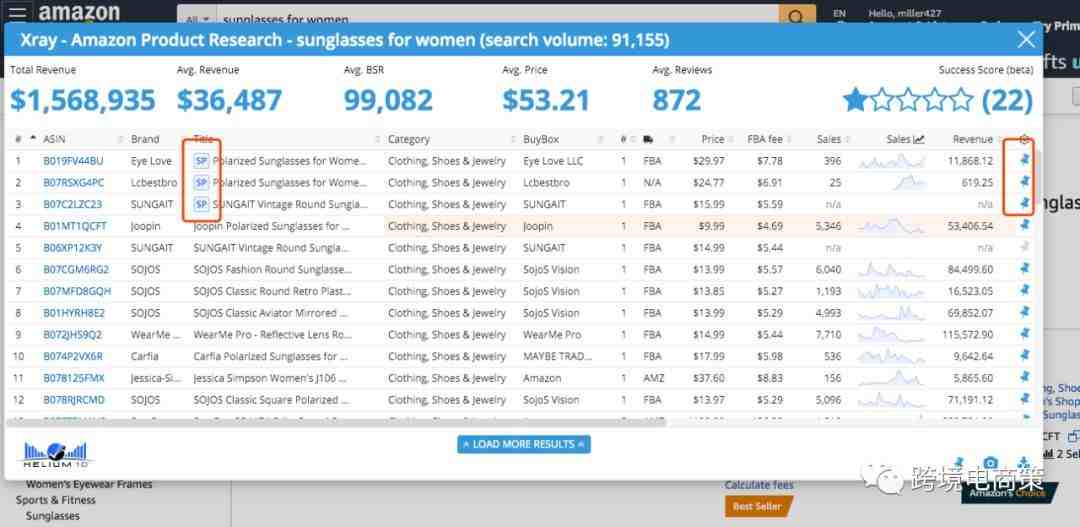Toggle pin on B07MFD8GQH row

coord(1024,291)
